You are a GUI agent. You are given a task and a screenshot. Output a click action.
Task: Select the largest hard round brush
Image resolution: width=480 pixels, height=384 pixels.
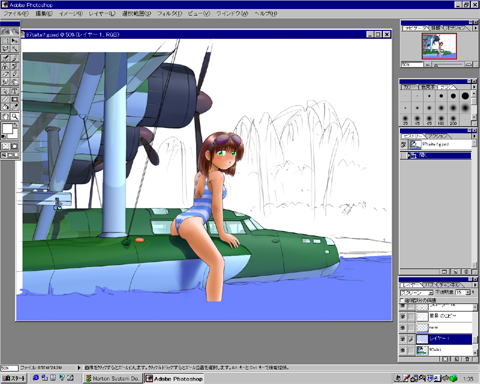[x=465, y=96]
